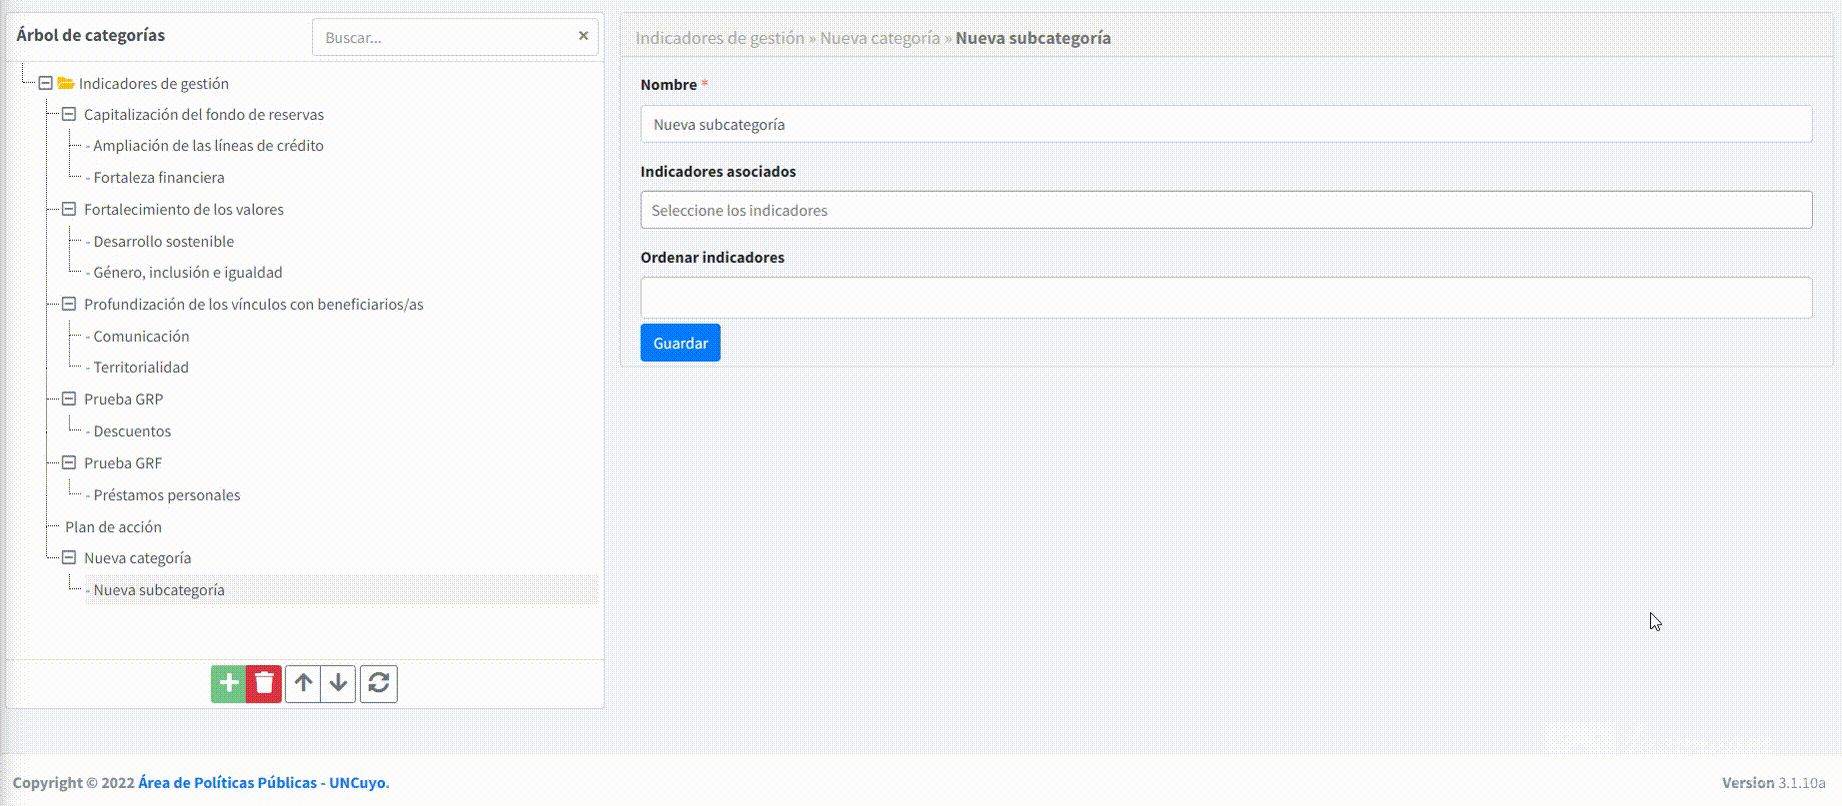Clear the search box with X
The width and height of the screenshot is (1842, 806).
pyautogui.click(x=583, y=36)
